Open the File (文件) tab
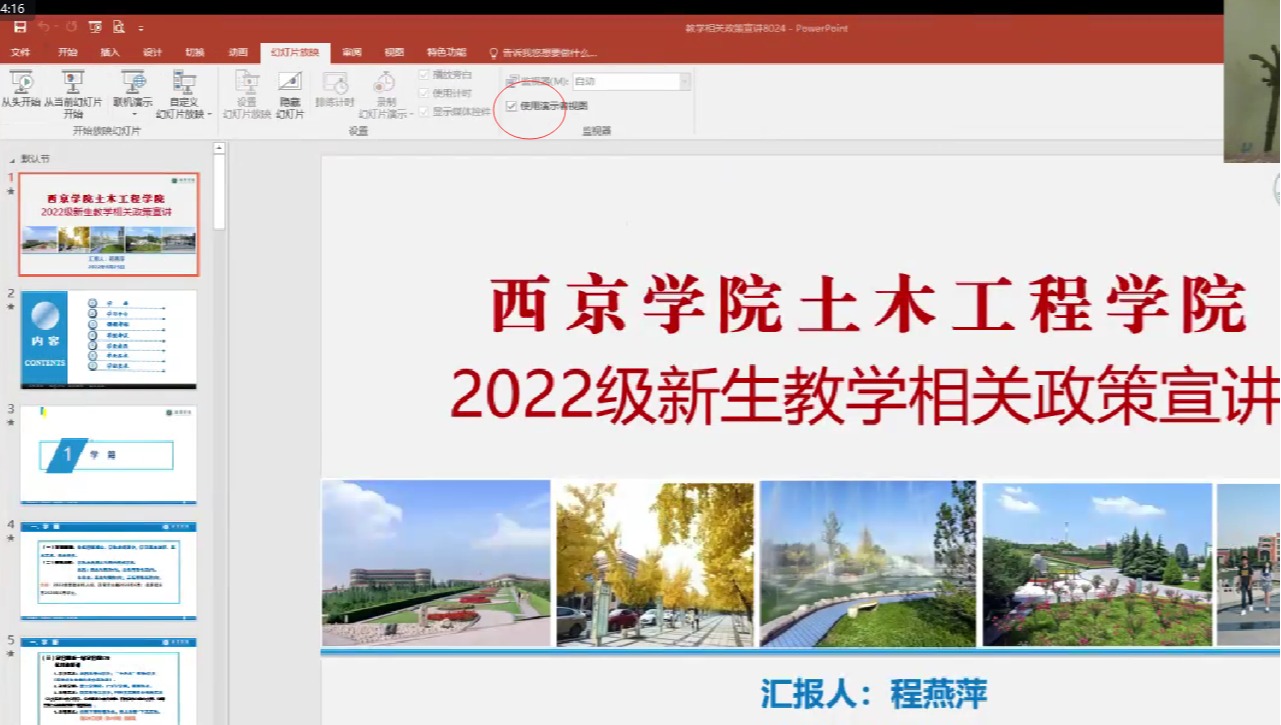The width and height of the screenshot is (1281, 725). point(20,53)
